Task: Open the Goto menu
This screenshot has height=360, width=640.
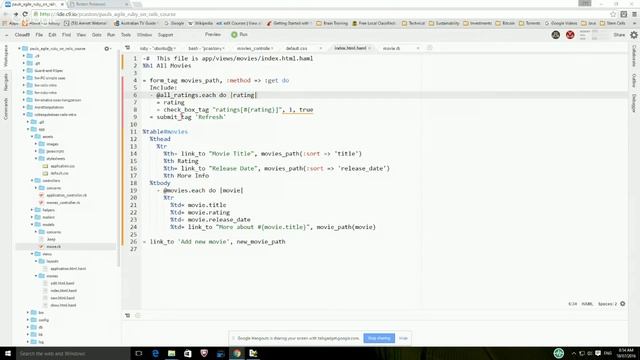Action: pos(97,35)
